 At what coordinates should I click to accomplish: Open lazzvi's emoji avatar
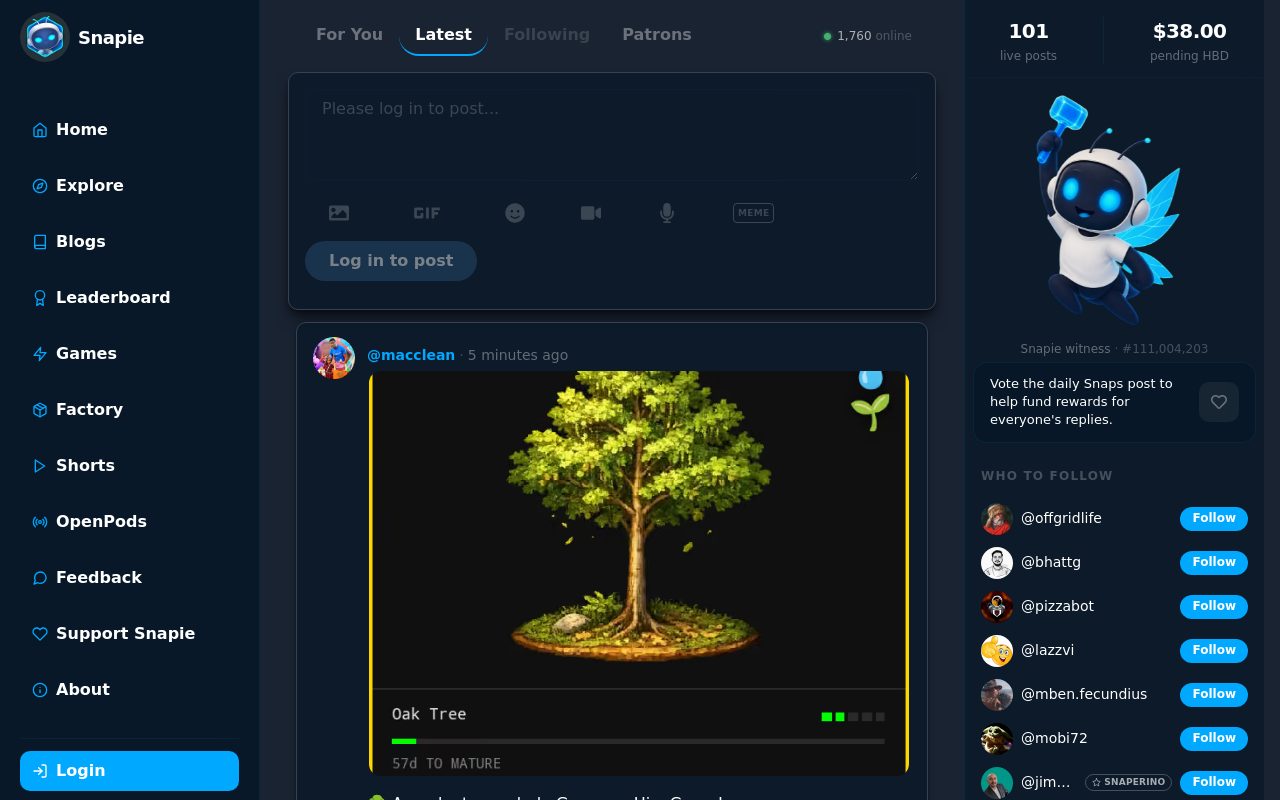[x=997, y=651]
